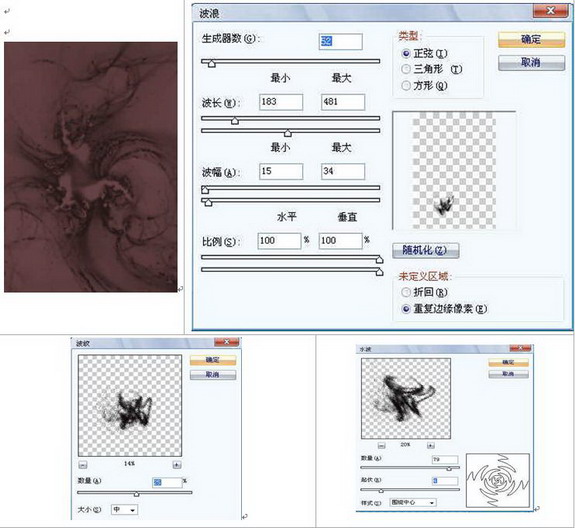
Task: Close the Ripple (波纹) dialog
Action: coord(227,342)
